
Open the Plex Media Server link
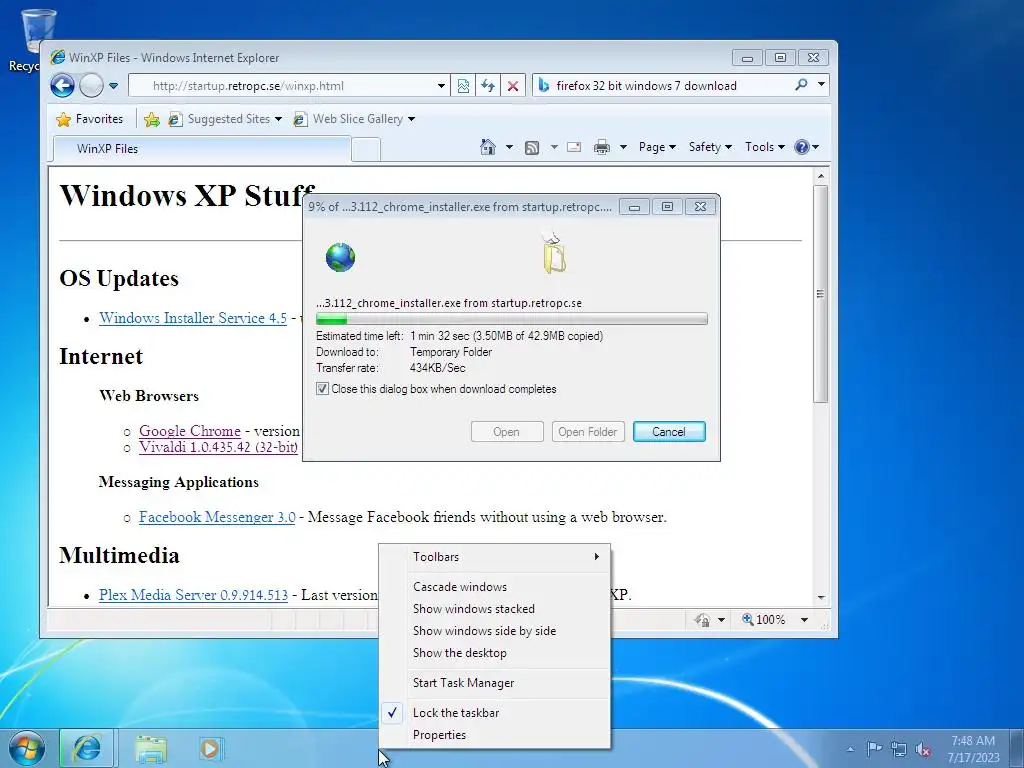[x=193, y=595]
